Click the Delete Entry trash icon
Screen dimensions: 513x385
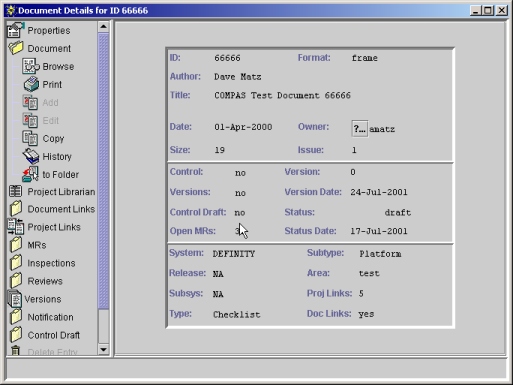(x=15, y=351)
